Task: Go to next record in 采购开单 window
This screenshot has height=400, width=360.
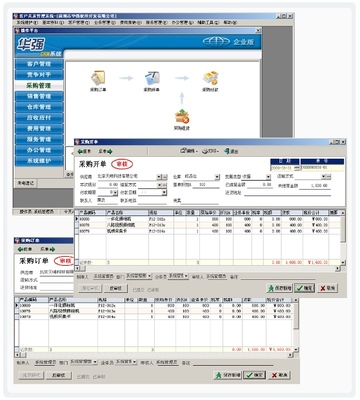Action: [105, 151]
